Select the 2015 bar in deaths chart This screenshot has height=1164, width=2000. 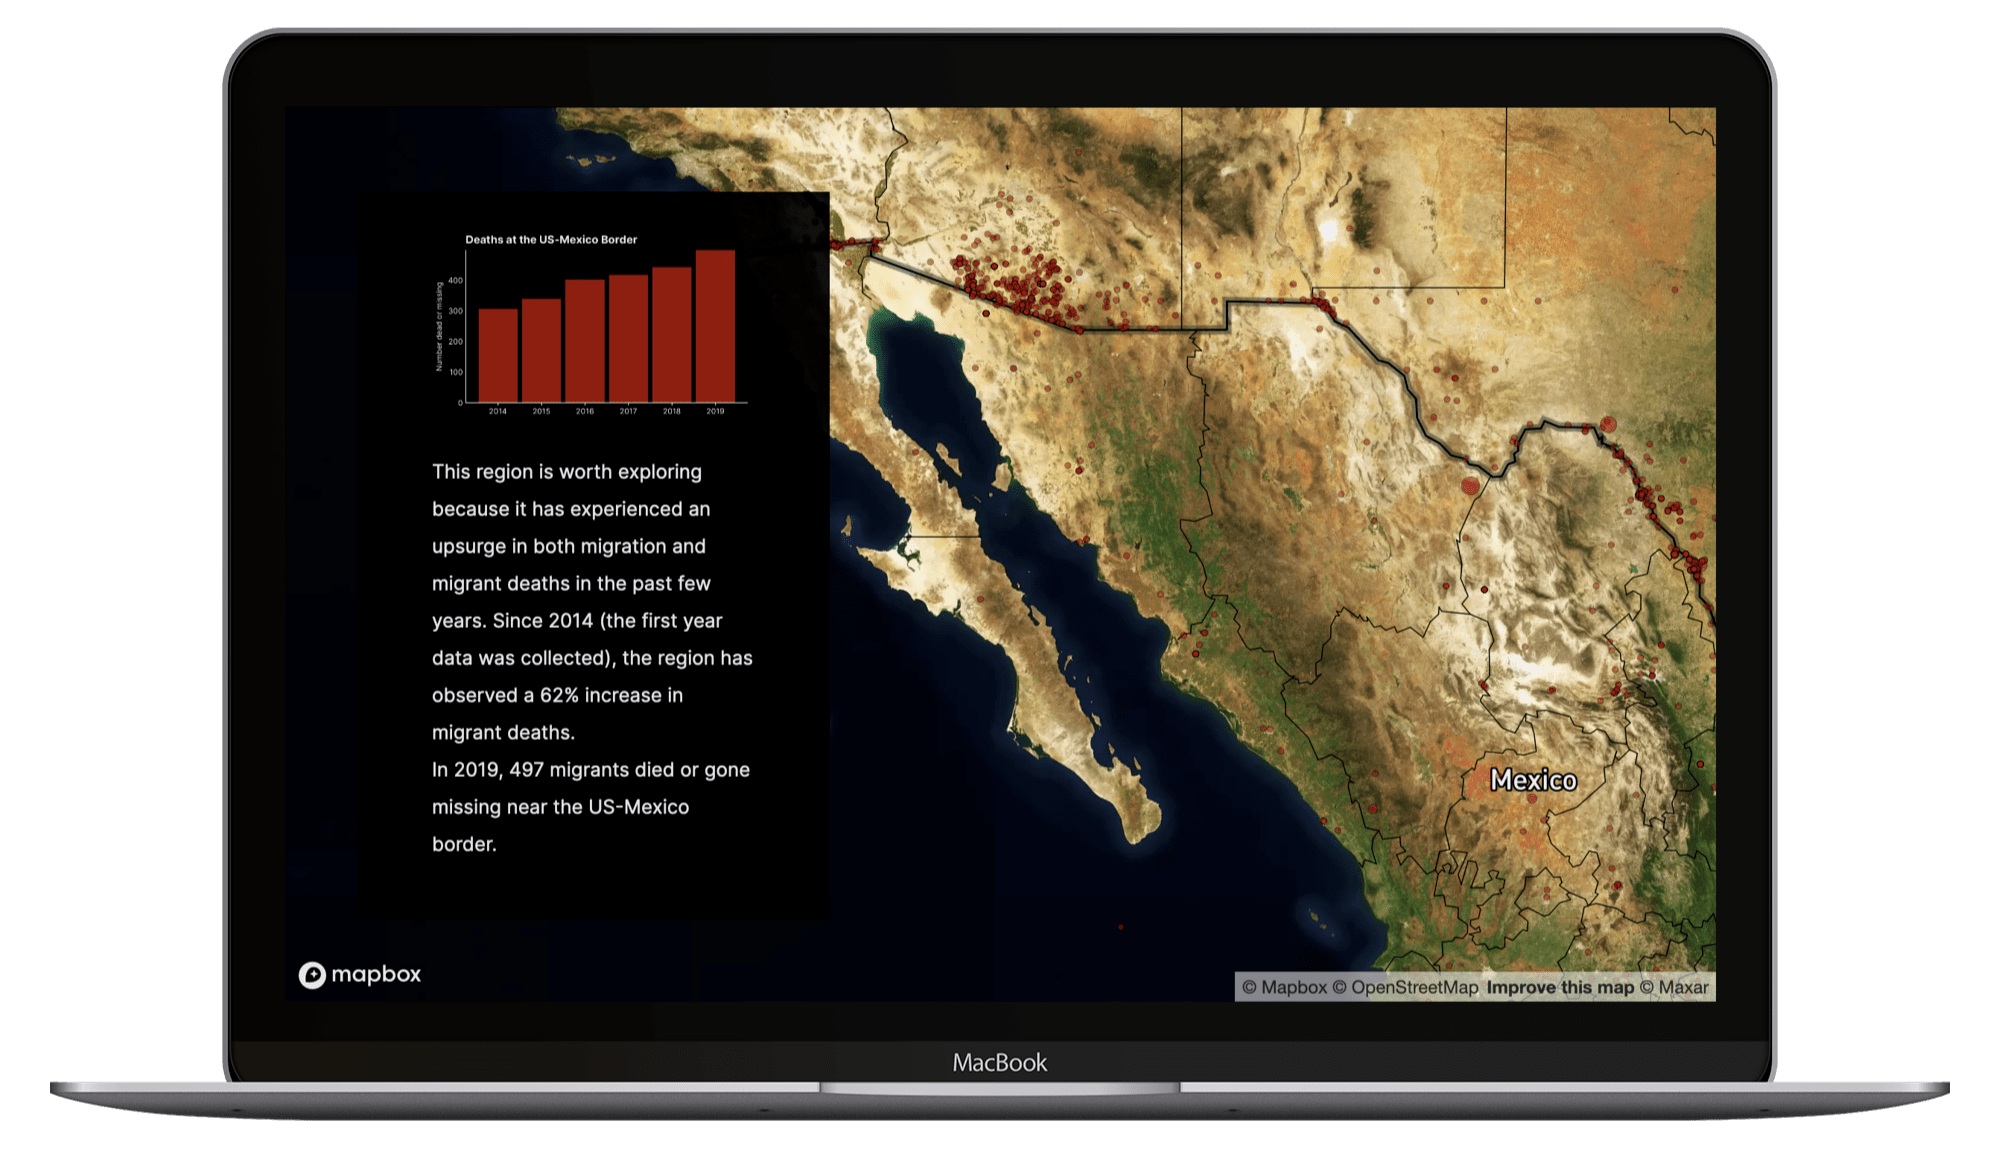click(541, 350)
